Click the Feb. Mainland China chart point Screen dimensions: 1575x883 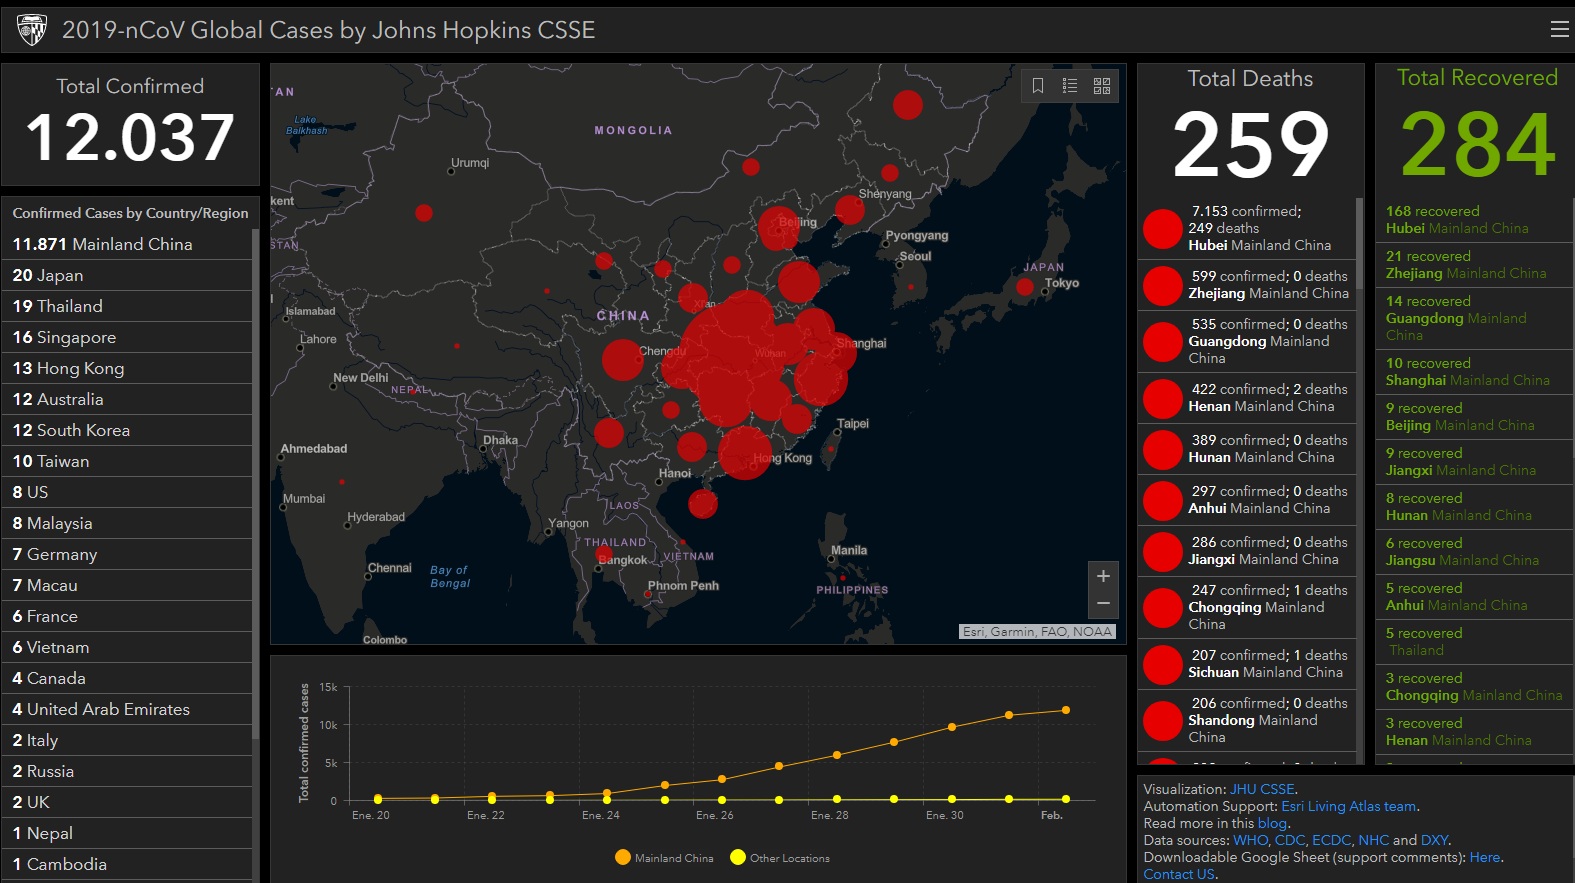[x=1066, y=710]
